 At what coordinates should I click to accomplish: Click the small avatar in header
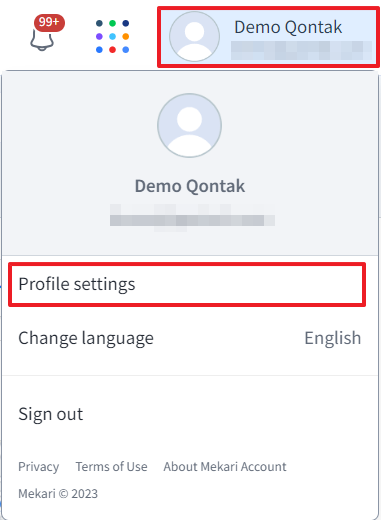[x=194, y=37]
